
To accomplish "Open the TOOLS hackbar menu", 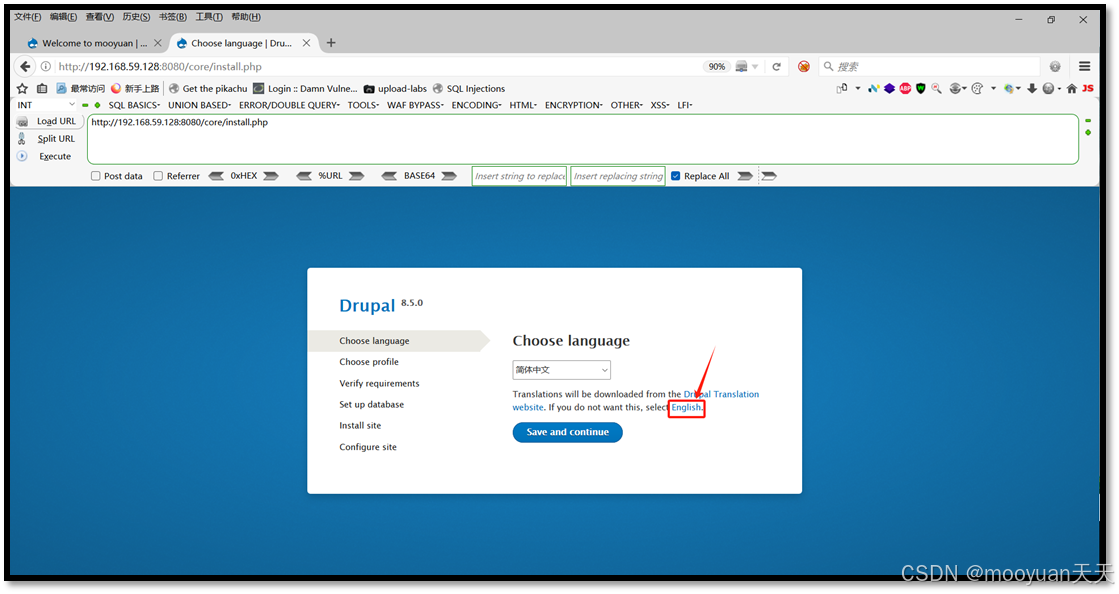I will (x=363, y=105).
